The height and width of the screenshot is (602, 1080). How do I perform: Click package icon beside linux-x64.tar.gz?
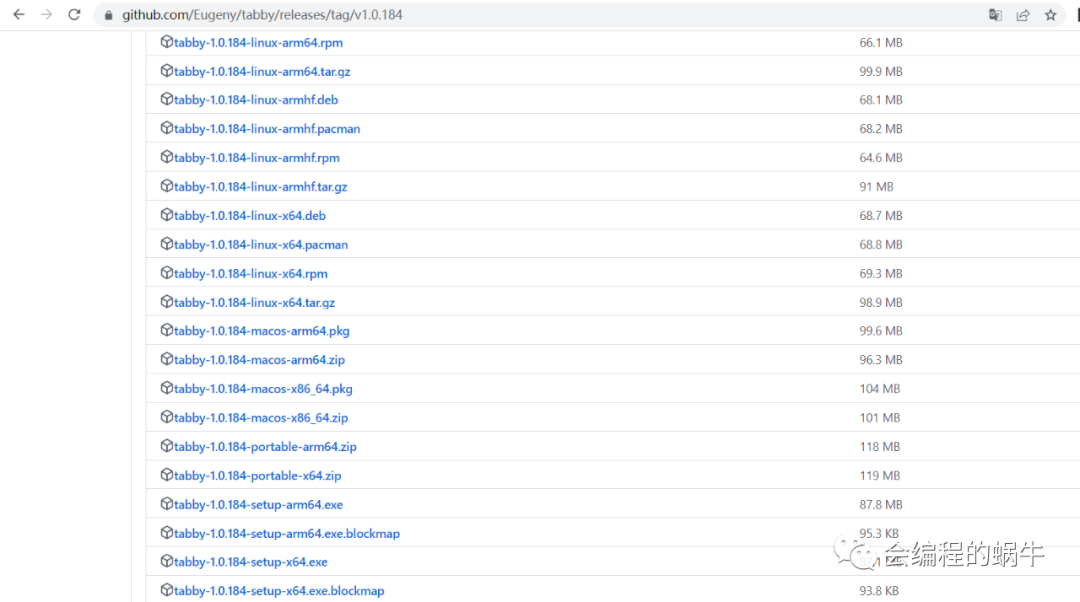(166, 302)
